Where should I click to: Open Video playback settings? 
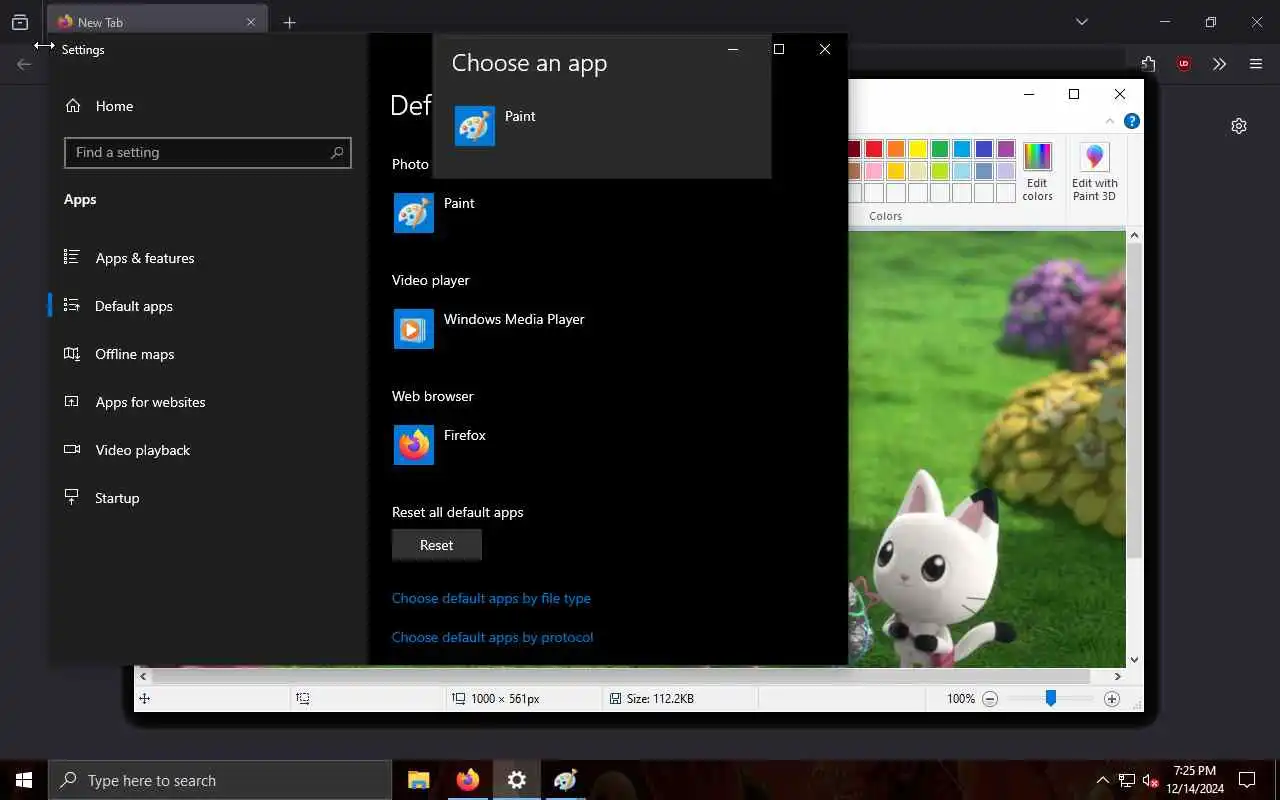[x=127, y=450]
